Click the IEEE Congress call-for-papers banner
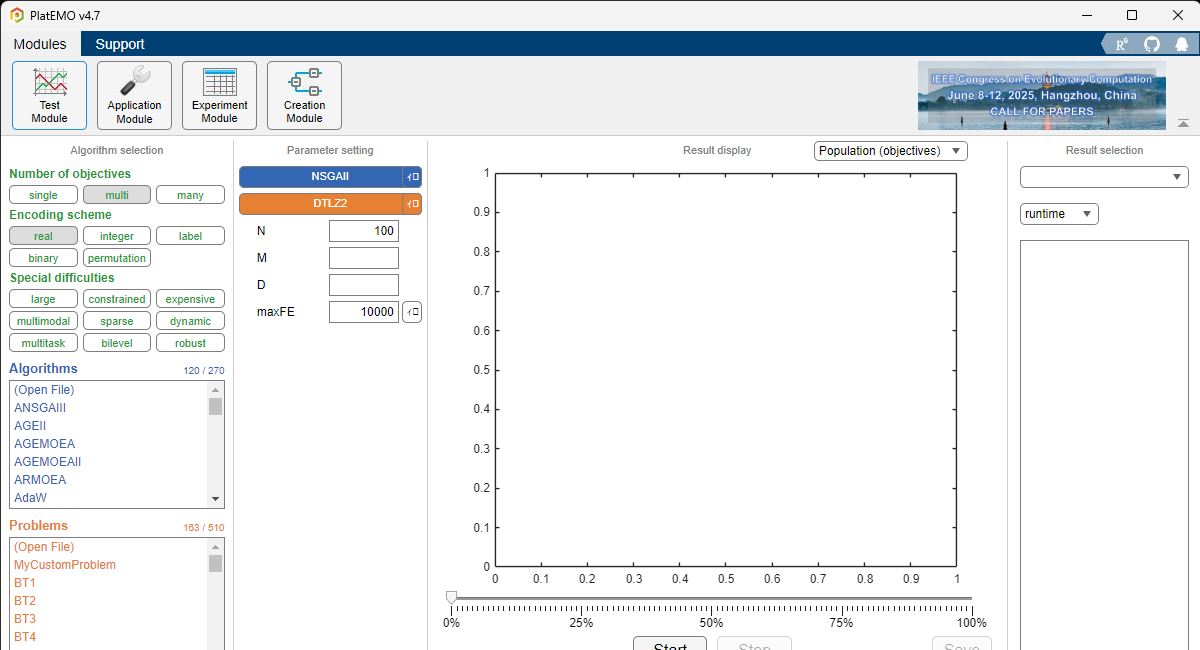This screenshot has height=650, width=1200. (1041, 96)
